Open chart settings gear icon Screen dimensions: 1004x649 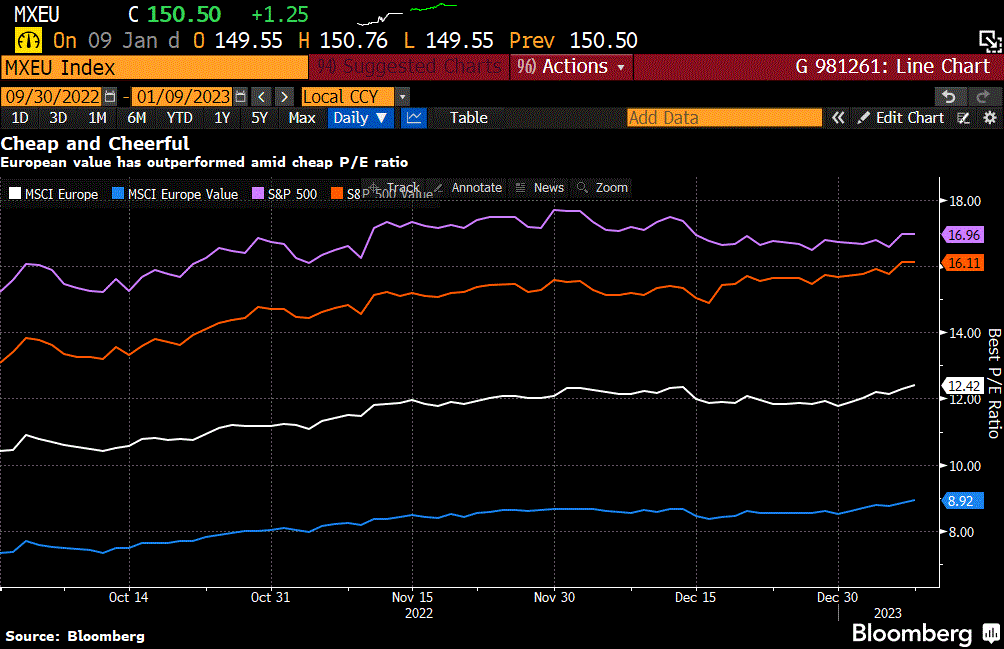(x=990, y=118)
